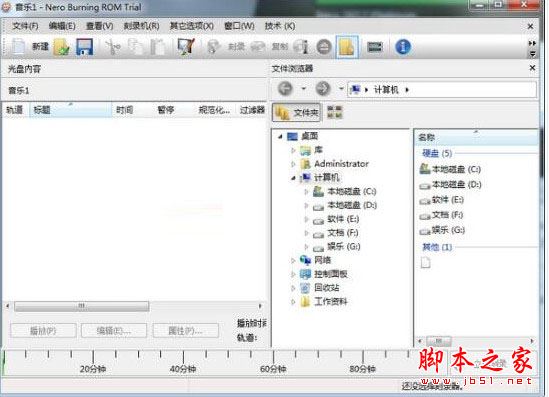Click the Burn disc icon

(213, 47)
